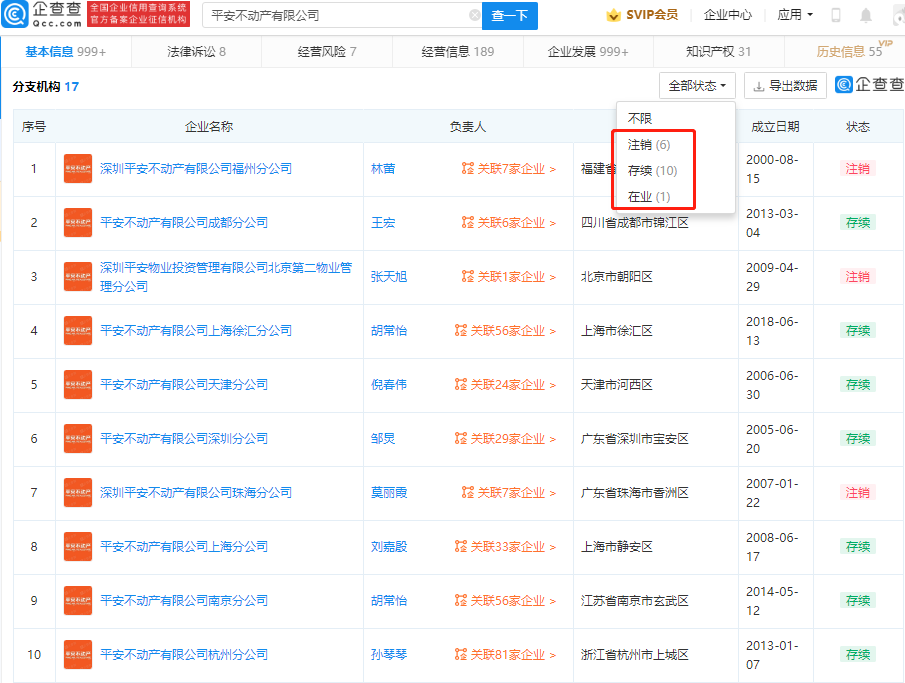Viewport: 905px width, 683px height.
Task: Click company logo for 福州分公司 row
Action: (78, 169)
